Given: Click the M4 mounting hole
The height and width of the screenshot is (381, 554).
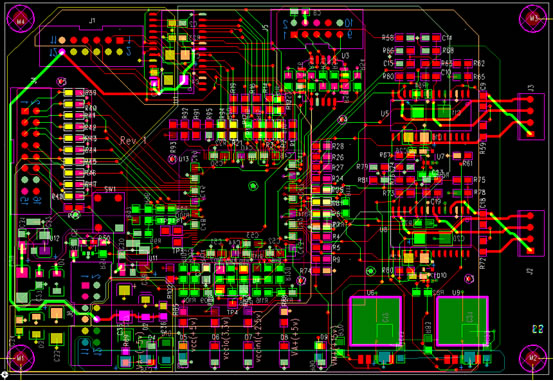Looking at the screenshot, I should point(20,19).
